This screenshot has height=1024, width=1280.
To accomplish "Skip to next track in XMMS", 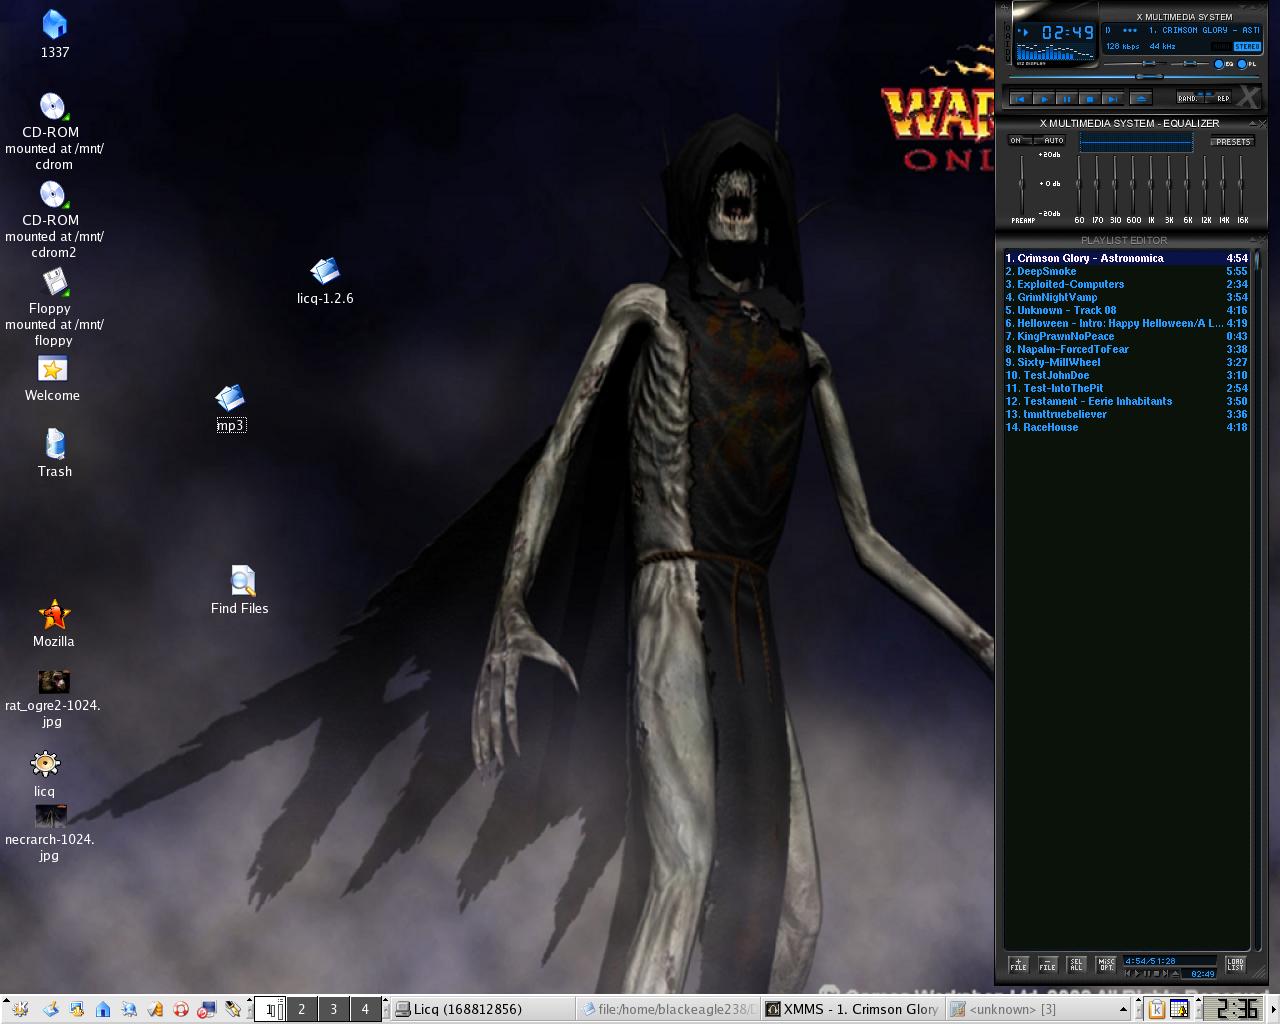I will coord(1113,99).
